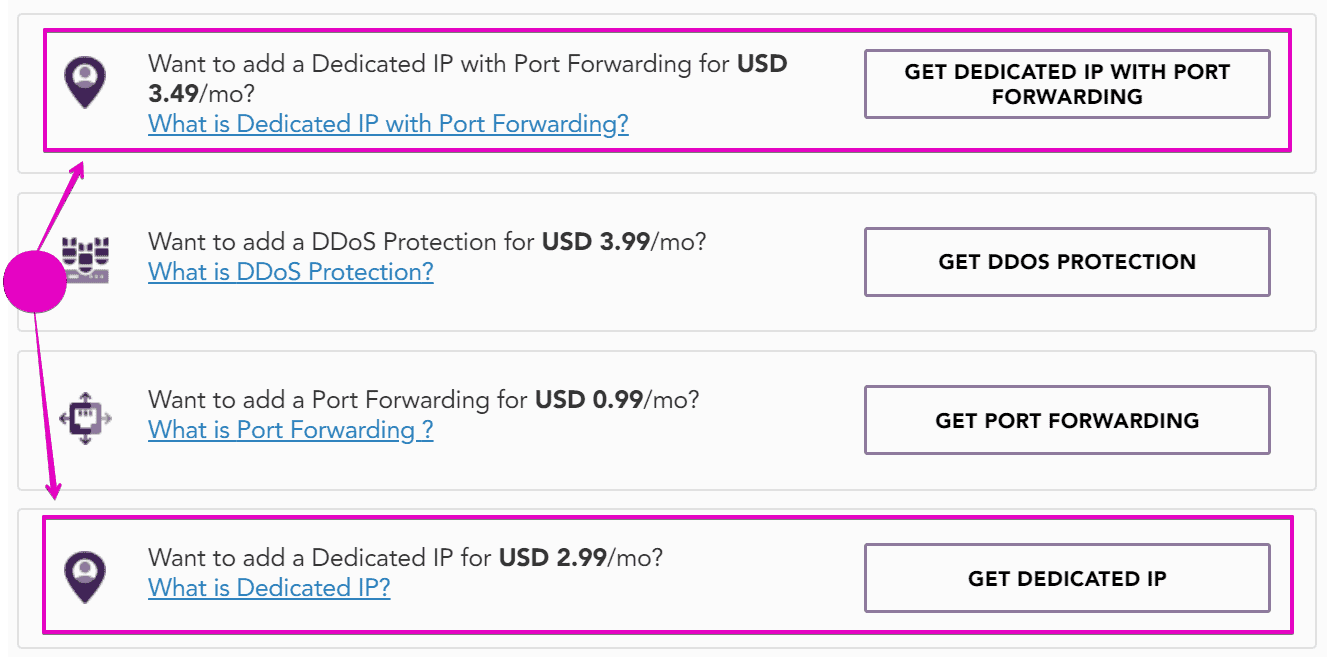Click the upper magenta arrow annotation
Screen dimensions: 1327x657
click(61, 207)
